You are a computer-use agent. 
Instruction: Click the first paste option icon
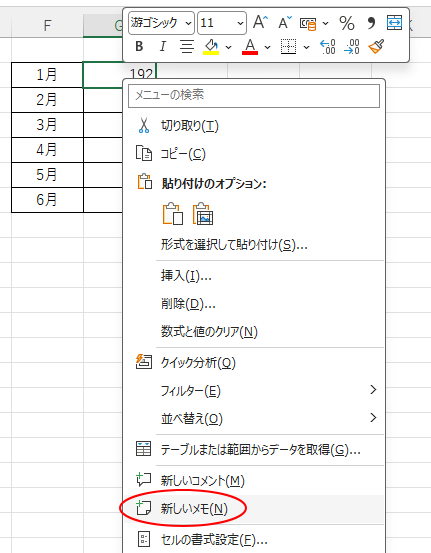tap(173, 214)
